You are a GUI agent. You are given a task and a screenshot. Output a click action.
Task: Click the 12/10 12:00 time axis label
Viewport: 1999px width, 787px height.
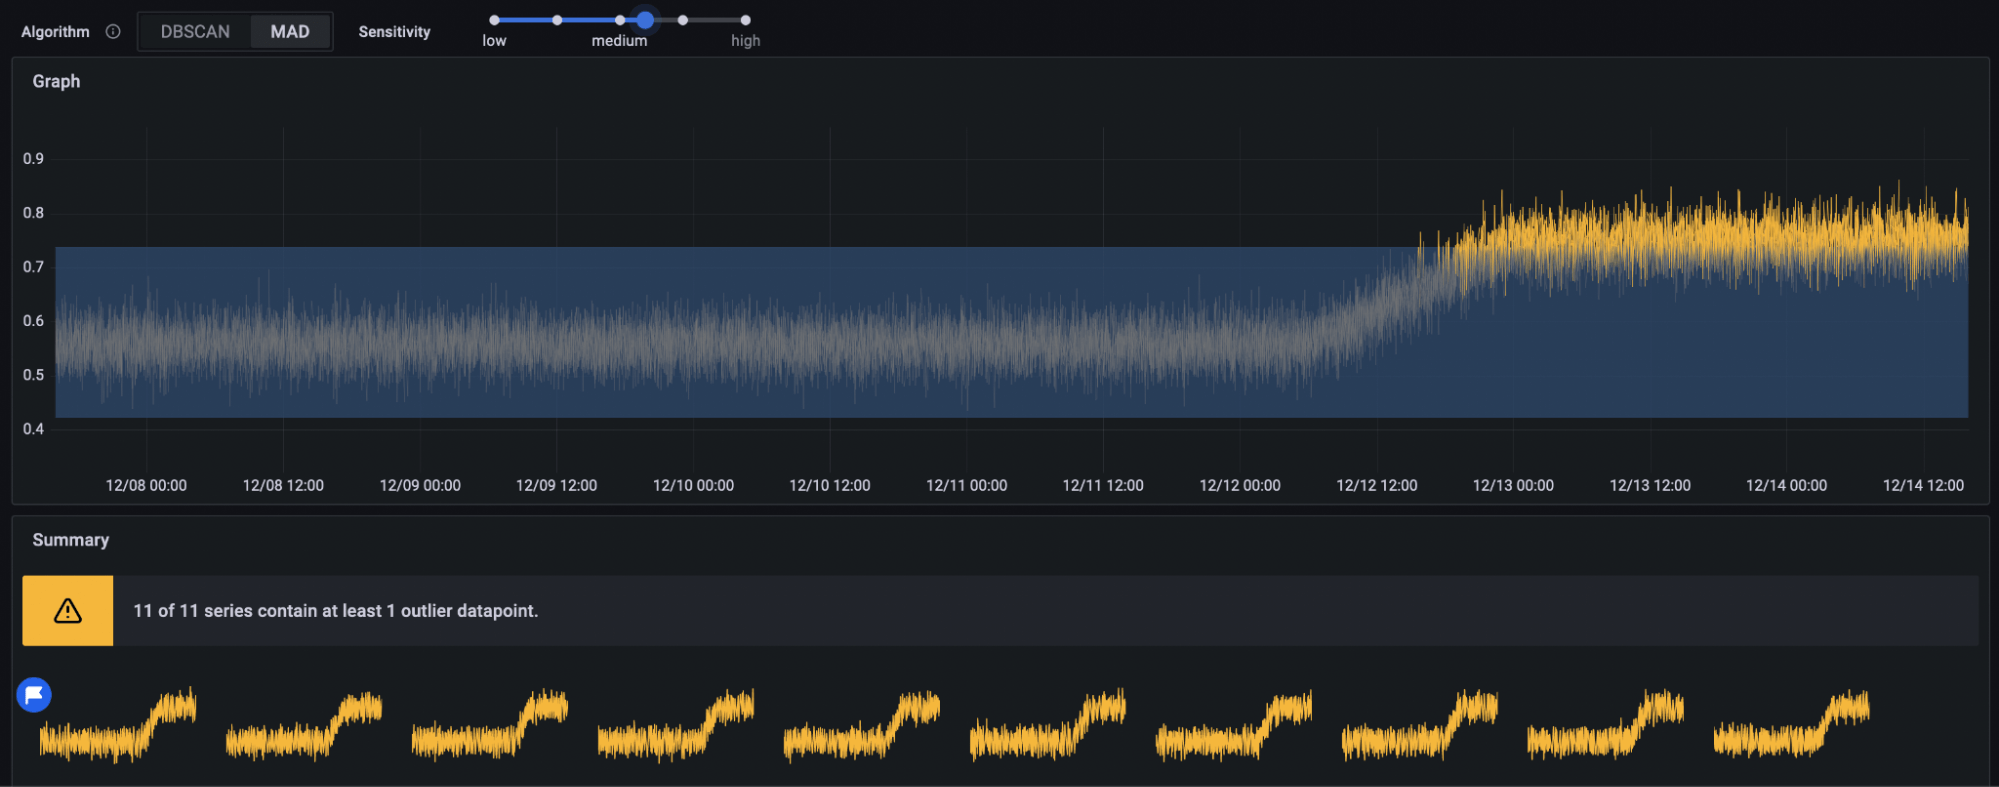tap(829, 486)
